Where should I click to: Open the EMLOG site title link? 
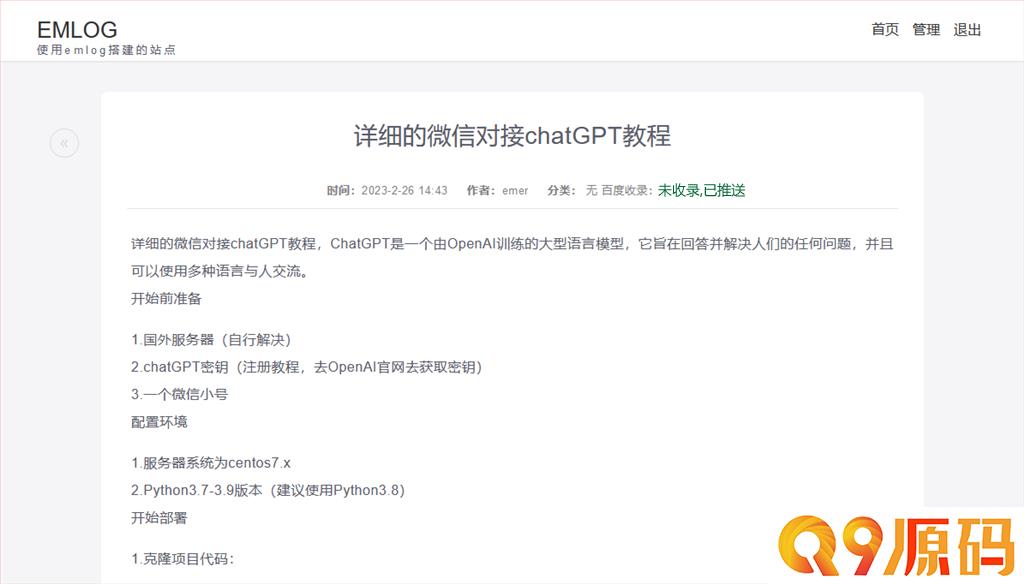click(77, 29)
